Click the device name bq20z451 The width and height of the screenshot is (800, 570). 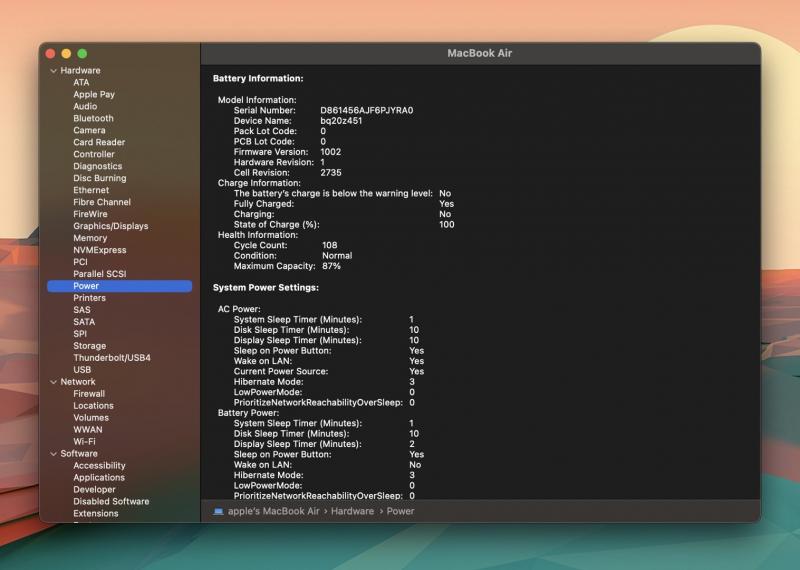click(341, 121)
